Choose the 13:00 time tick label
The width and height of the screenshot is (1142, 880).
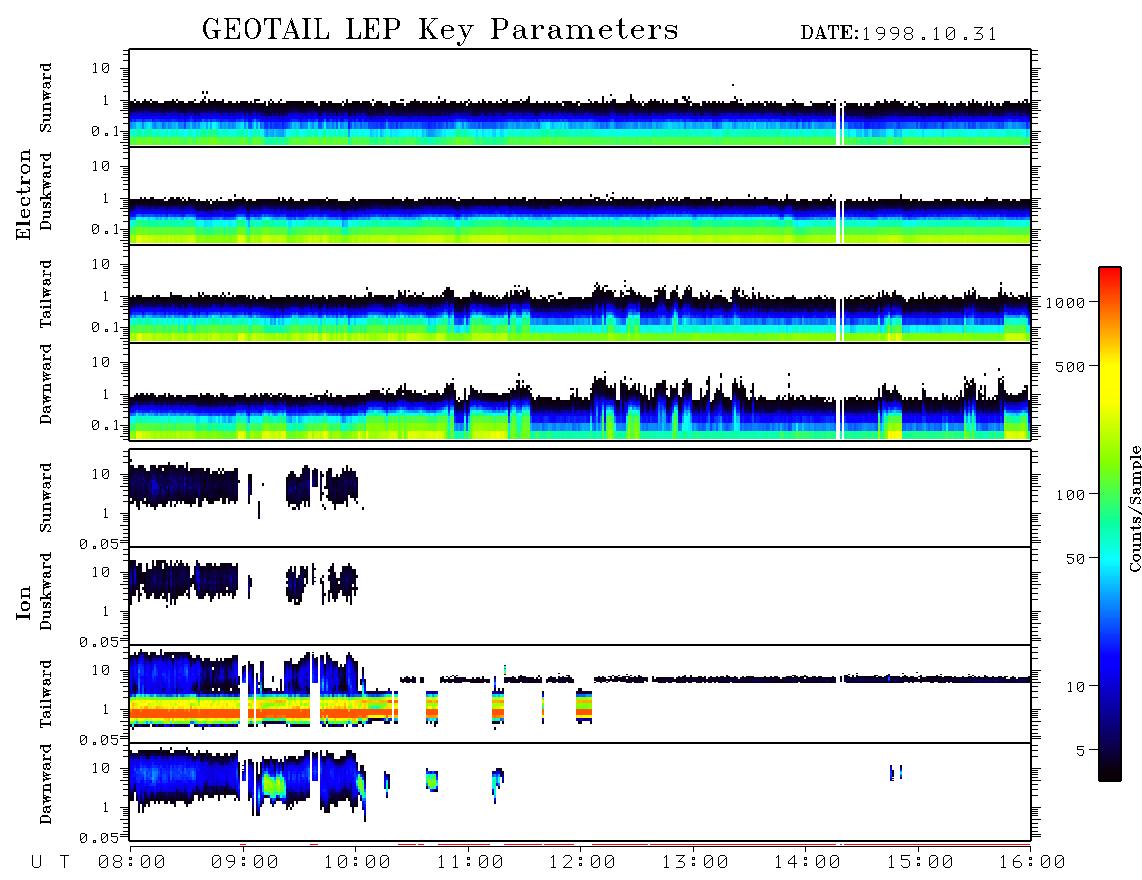[695, 862]
